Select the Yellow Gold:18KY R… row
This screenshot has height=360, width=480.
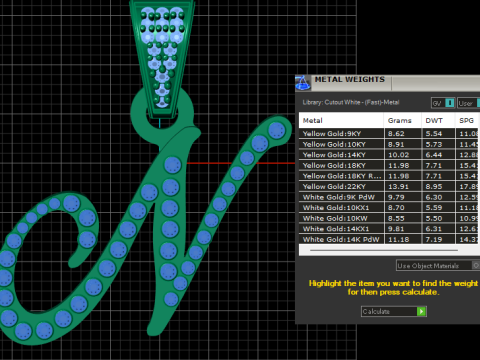pyautogui.click(x=389, y=176)
